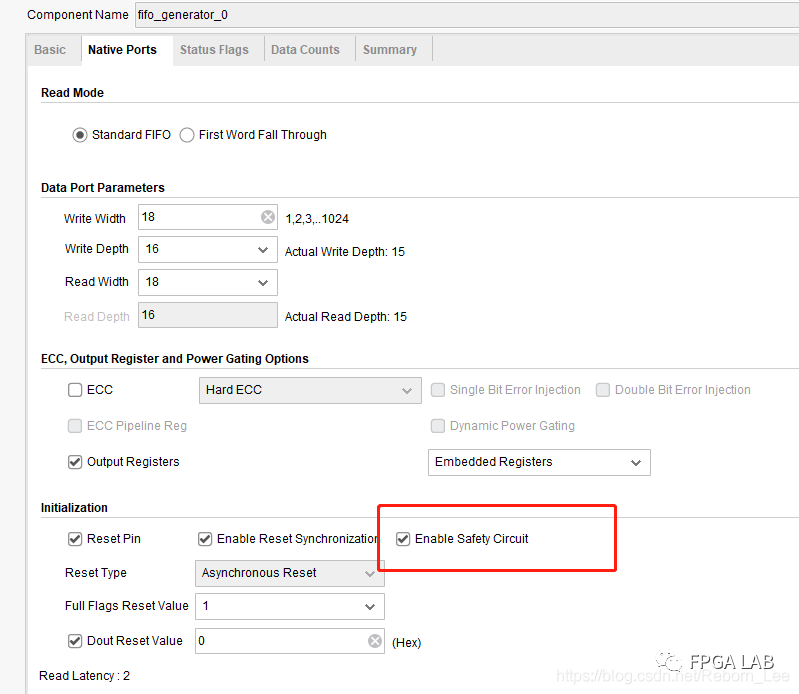The height and width of the screenshot is (694, 799).
Task: Toggle the Reset Pin checkbox
Action: pyautogui.click(x=75, y=539)
